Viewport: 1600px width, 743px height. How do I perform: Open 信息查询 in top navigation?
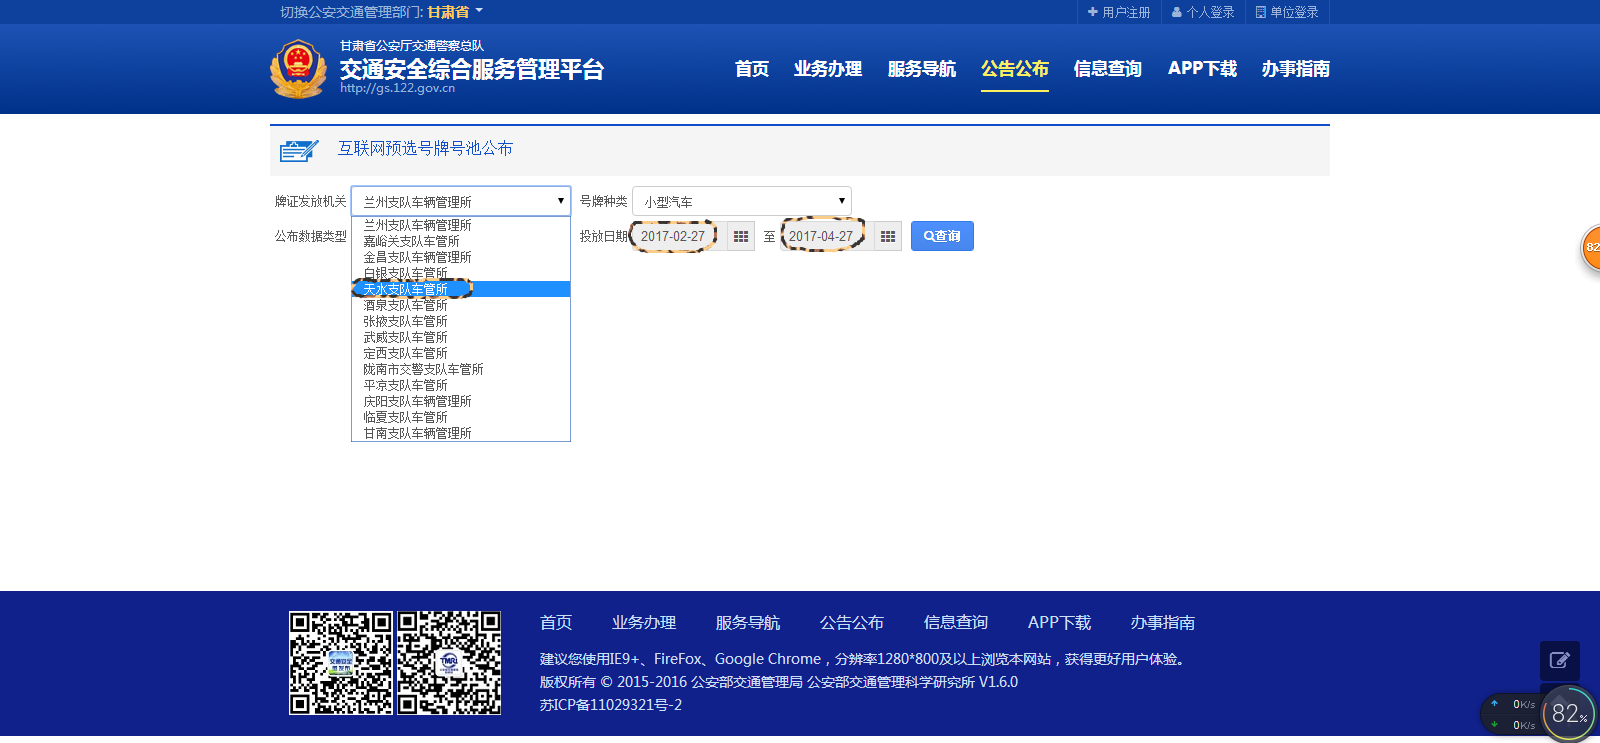click(x=1108, y=69)
